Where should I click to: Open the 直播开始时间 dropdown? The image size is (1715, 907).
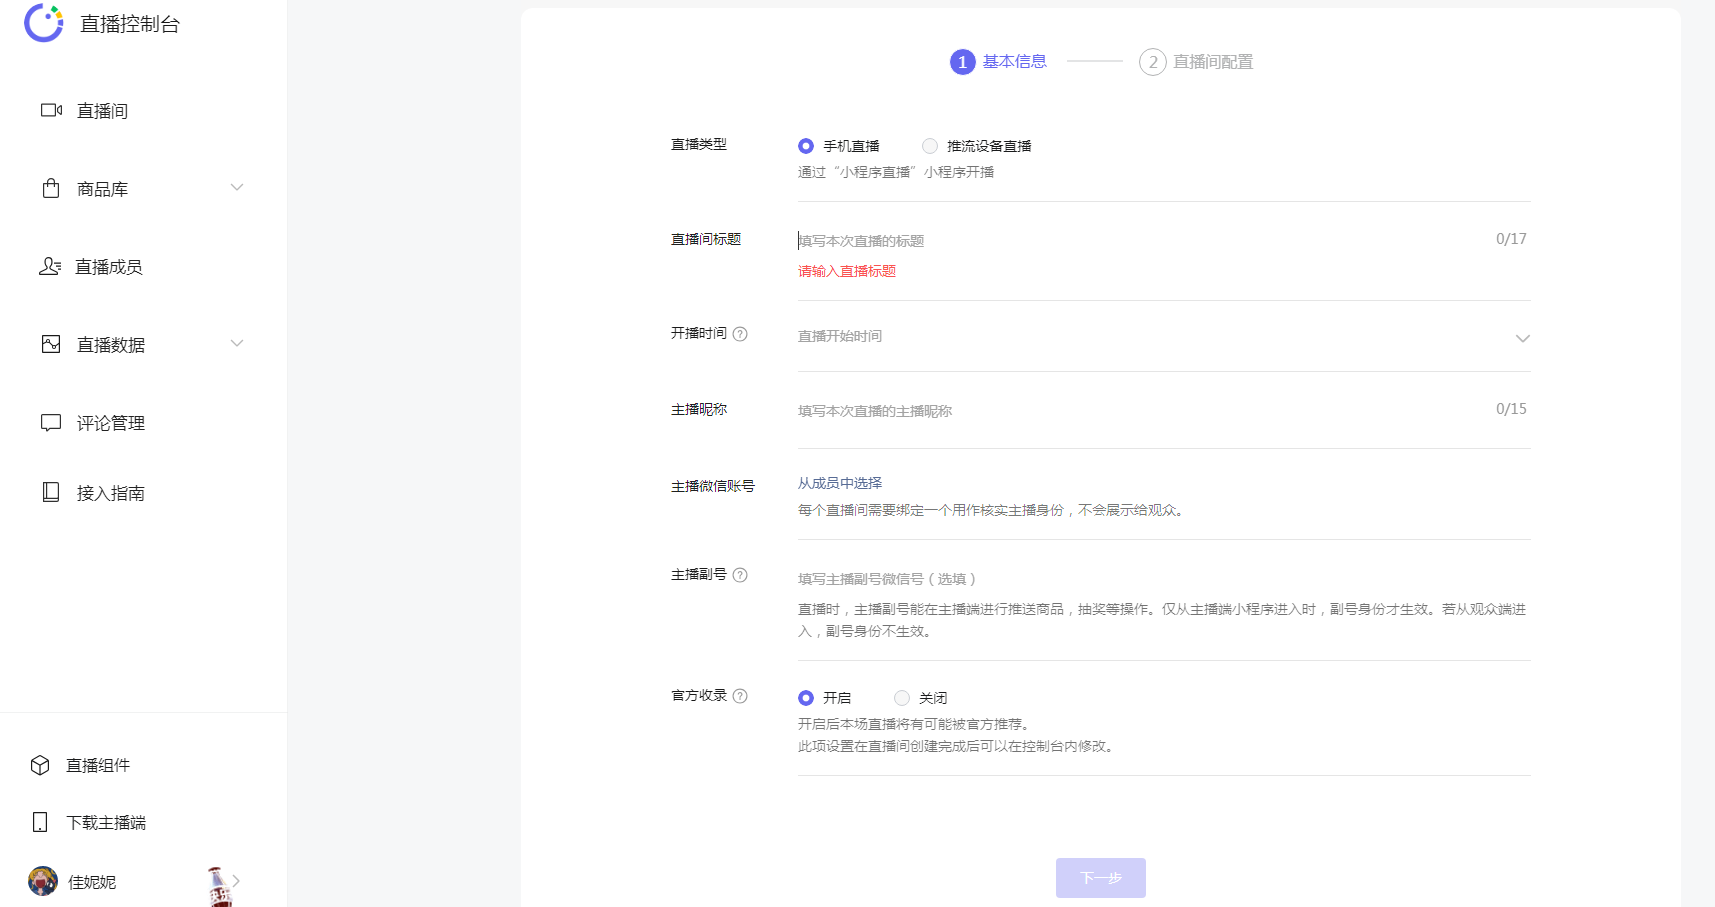[x=1164, y=336]
